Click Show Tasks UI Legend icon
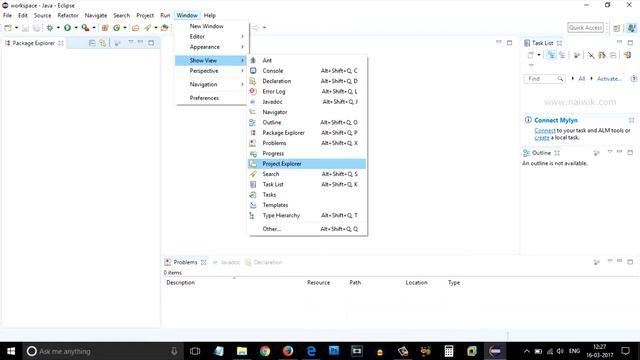Screen dimensions: 640x360 tap(627, 55)
